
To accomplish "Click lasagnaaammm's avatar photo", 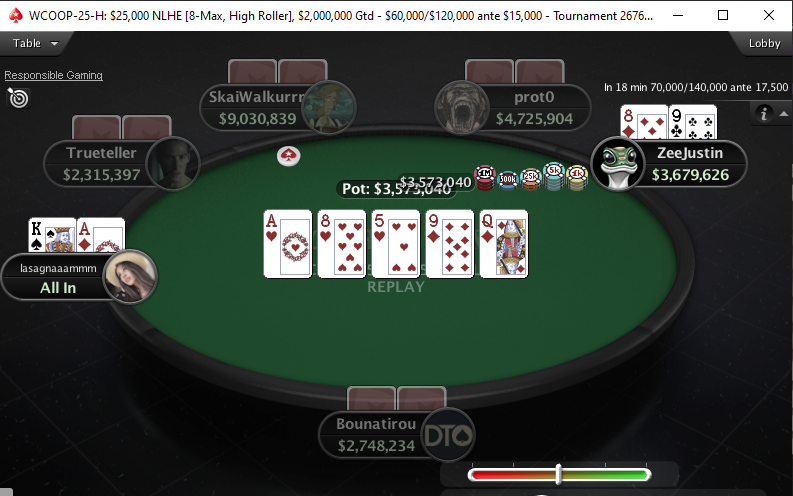I will (130, 276).
